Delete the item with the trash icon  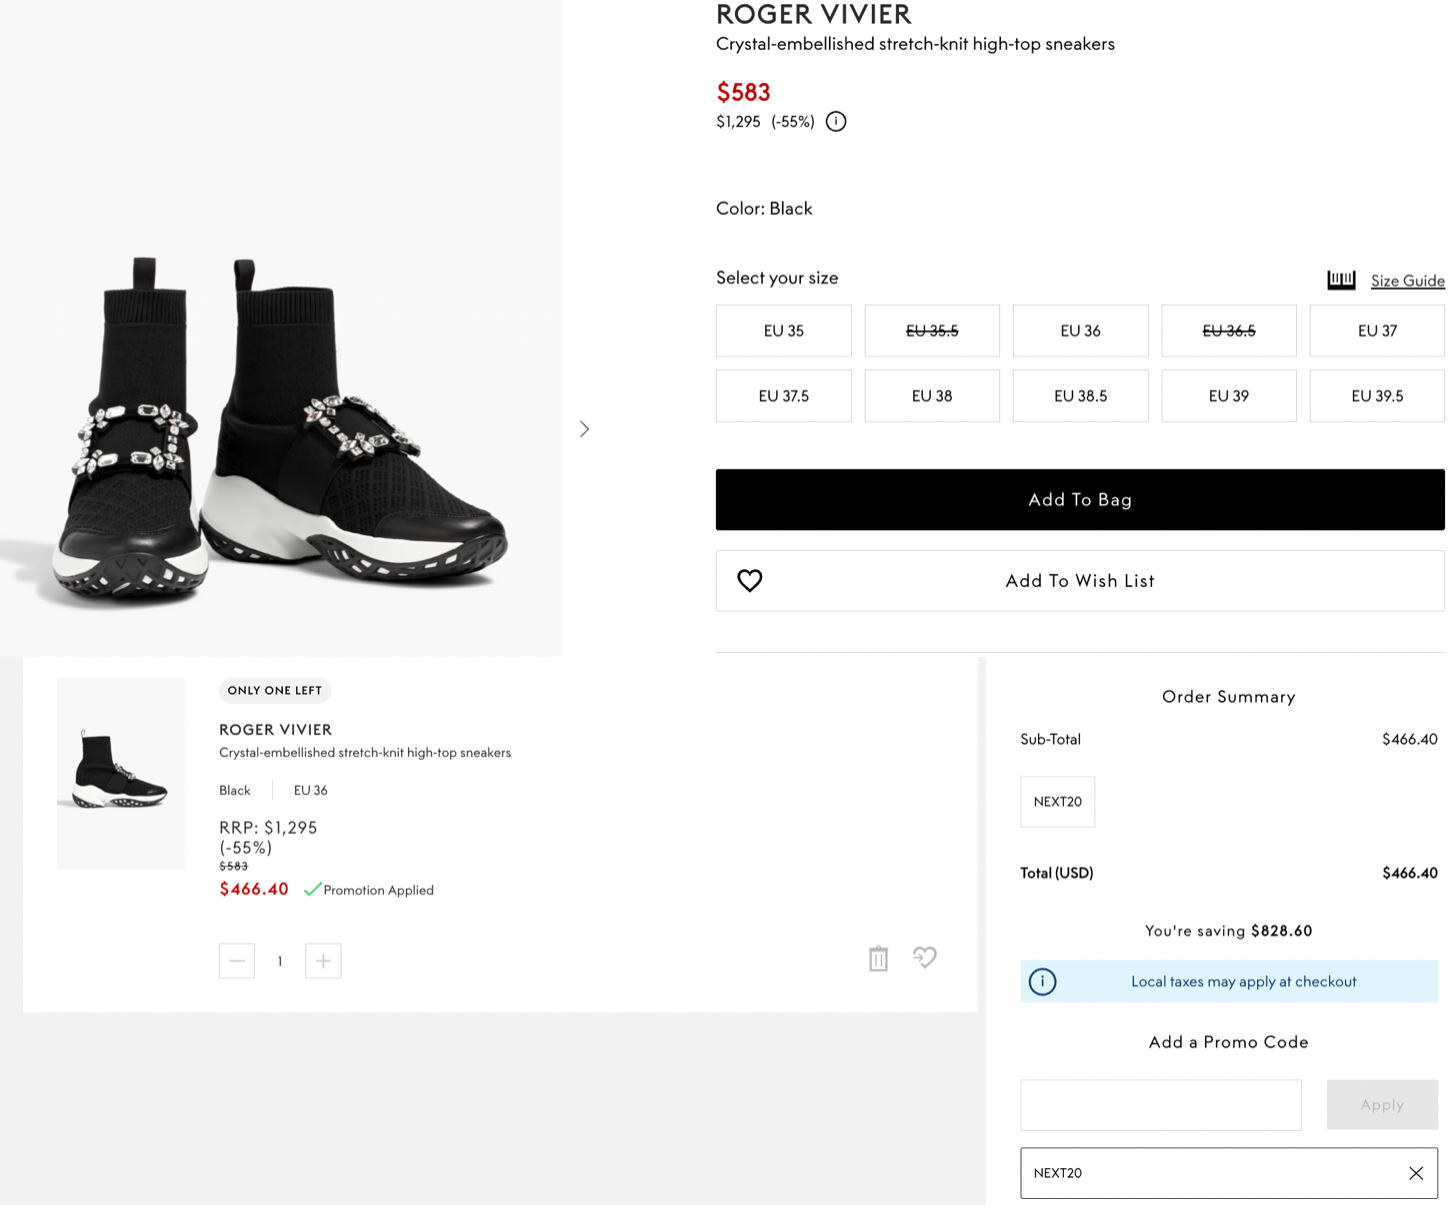tap(878, 959)
